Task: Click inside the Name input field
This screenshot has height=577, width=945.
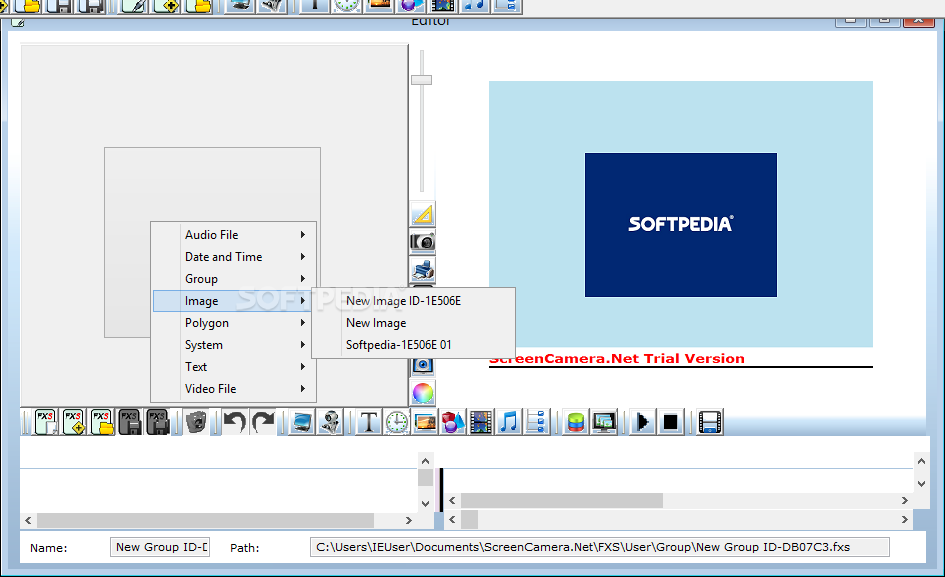Action: pyautogui.click(x=160, y=547)
